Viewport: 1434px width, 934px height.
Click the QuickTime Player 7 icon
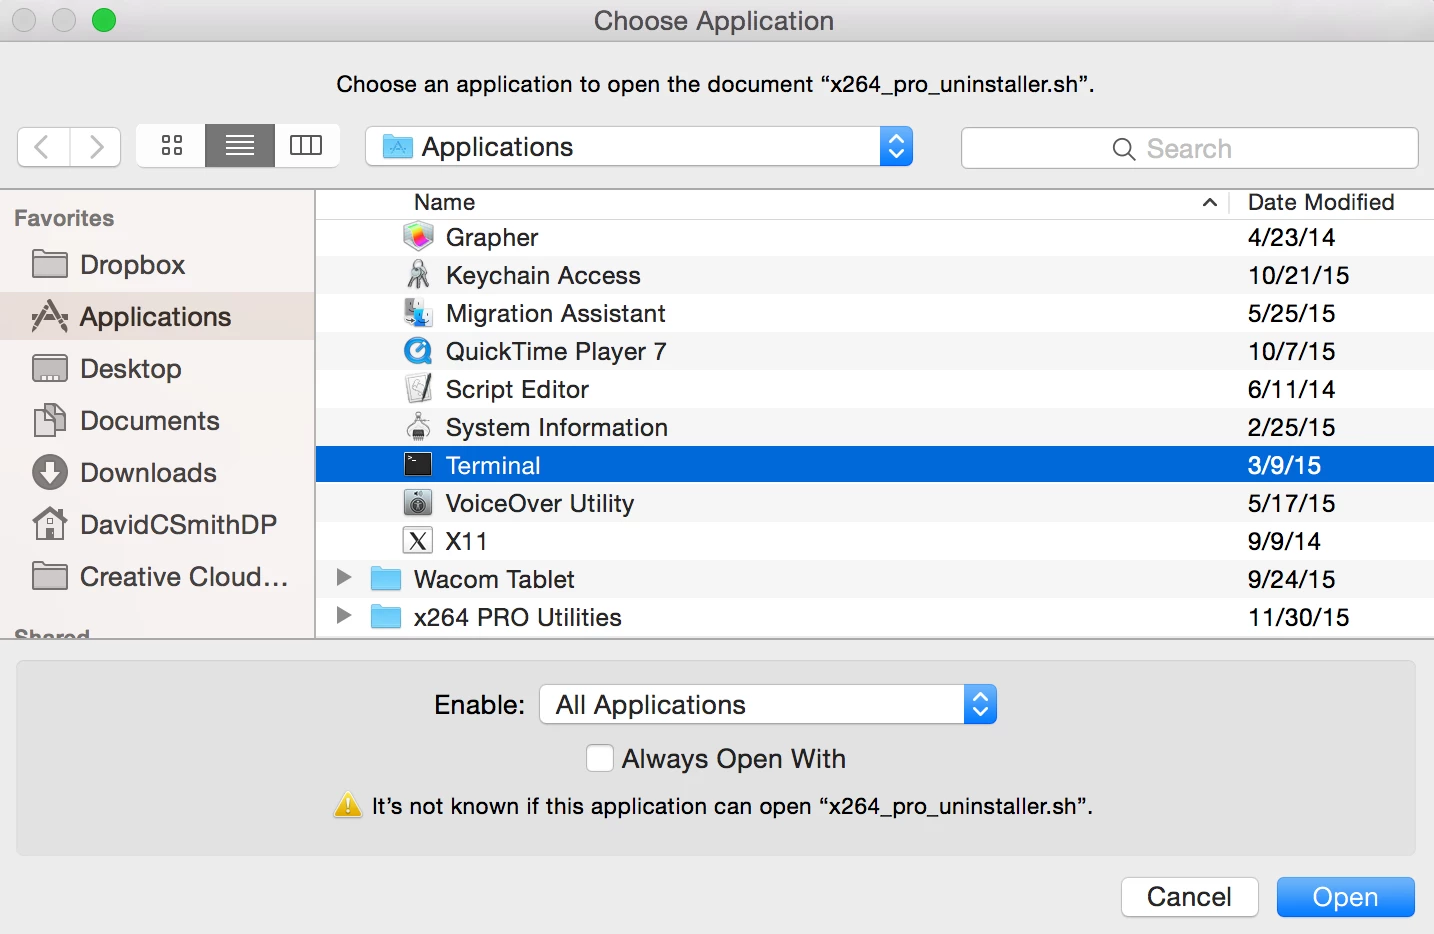[x=418, y=351]
